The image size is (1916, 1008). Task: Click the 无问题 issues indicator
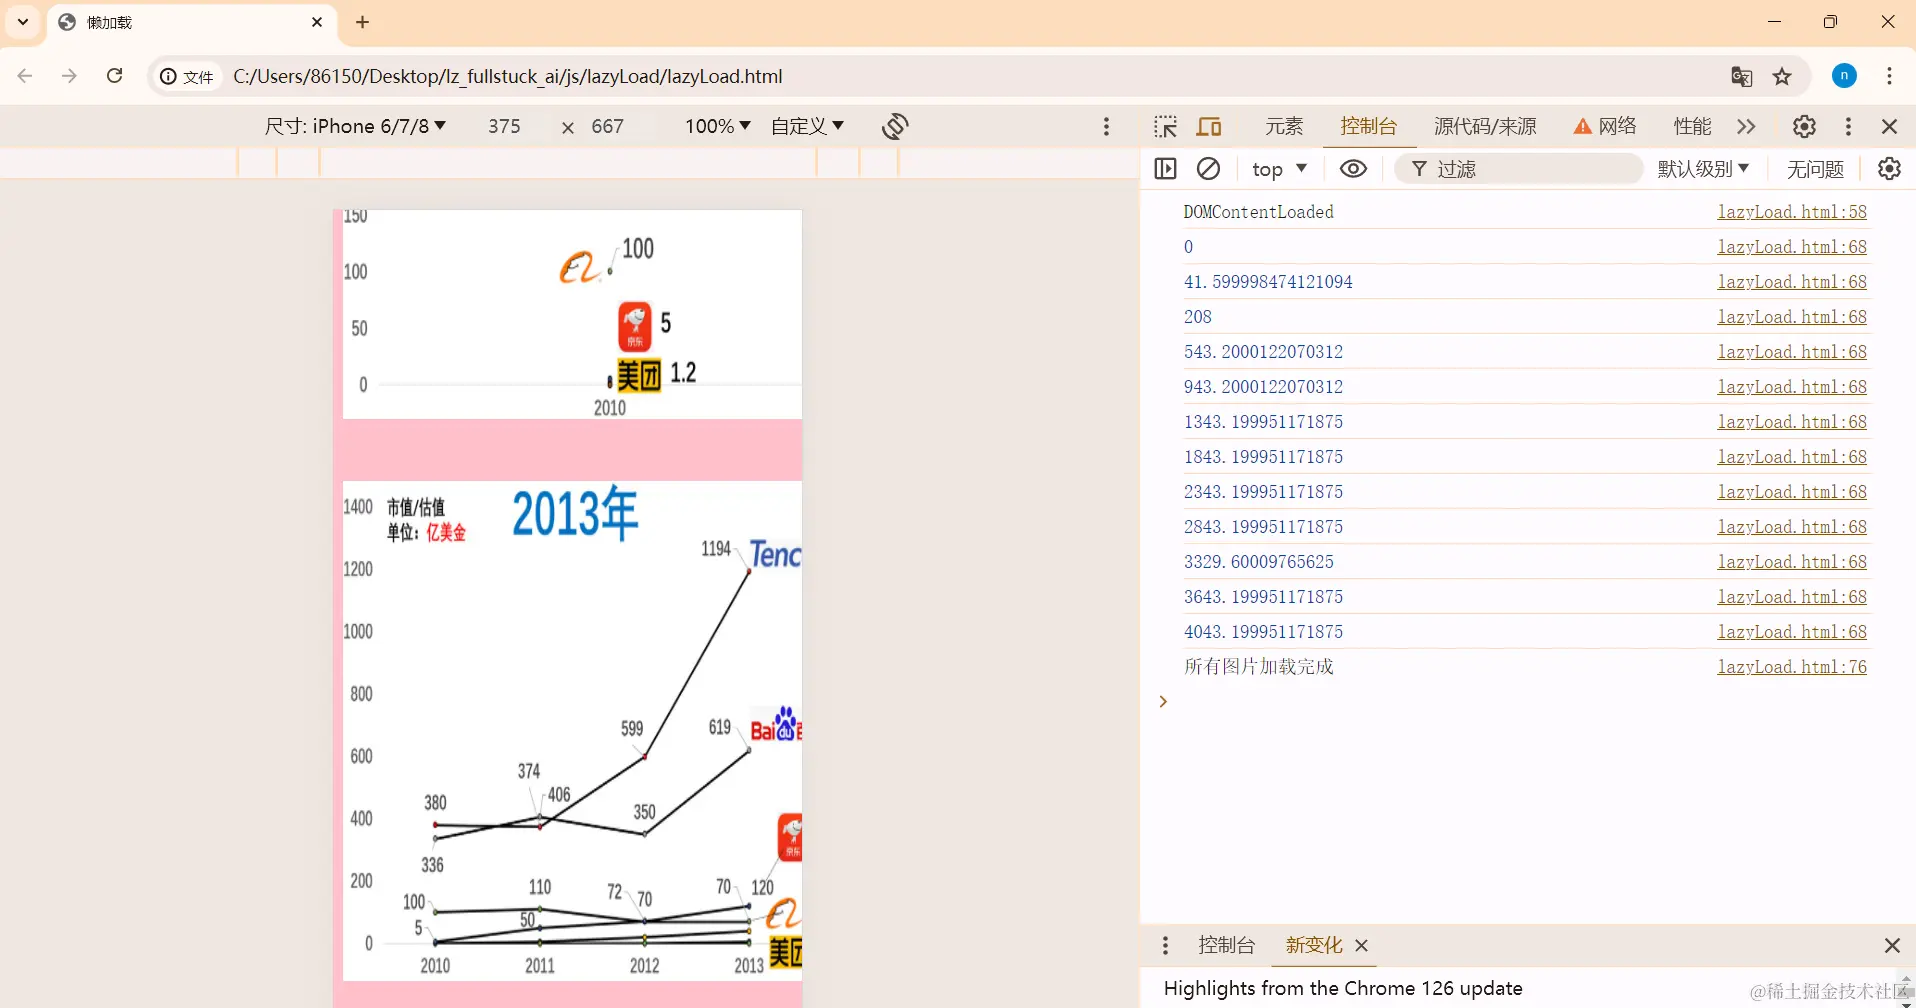pos(1815,169)
